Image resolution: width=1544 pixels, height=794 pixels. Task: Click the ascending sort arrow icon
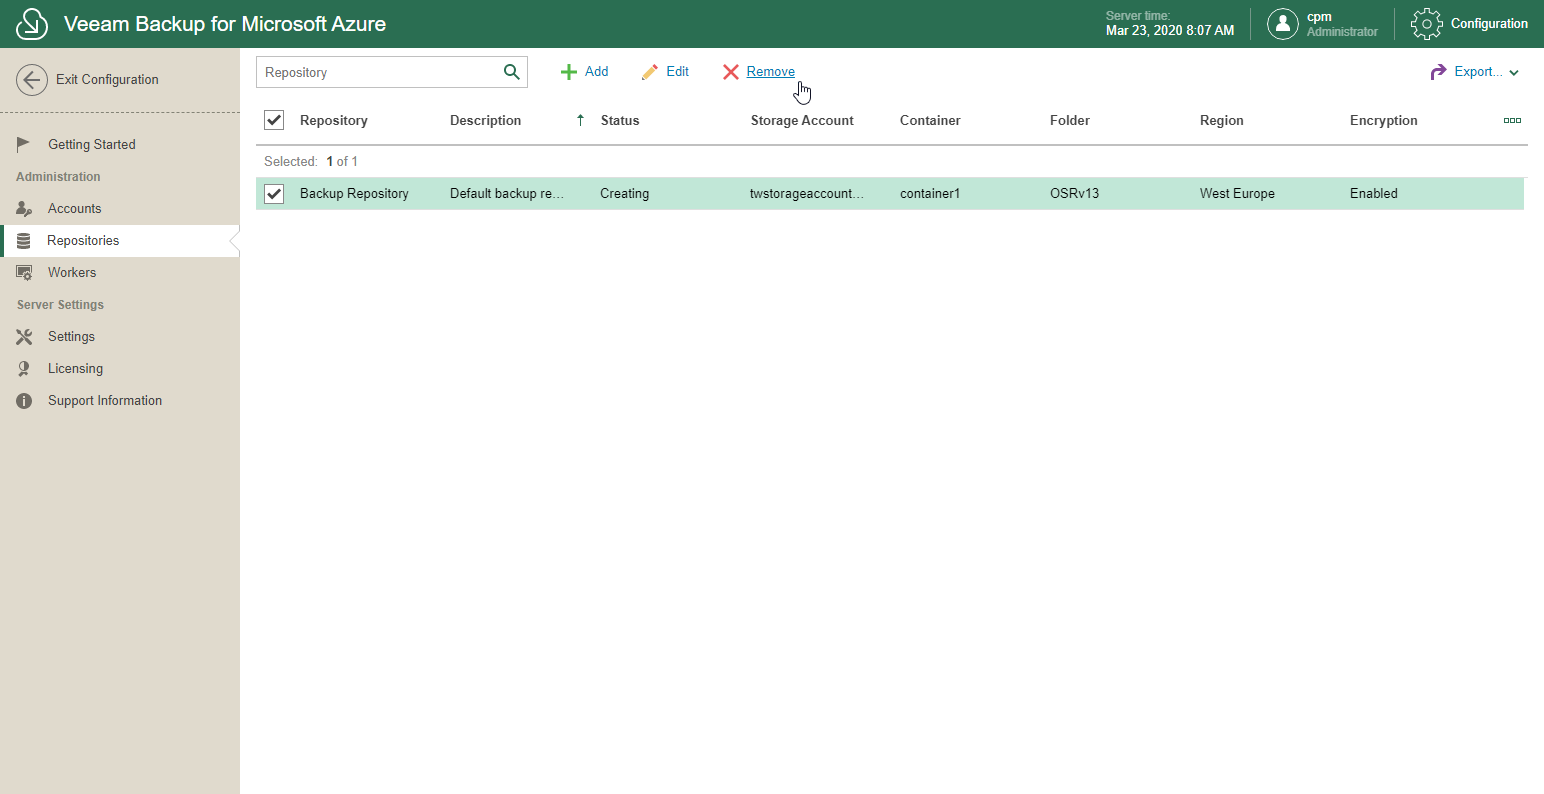581,120
